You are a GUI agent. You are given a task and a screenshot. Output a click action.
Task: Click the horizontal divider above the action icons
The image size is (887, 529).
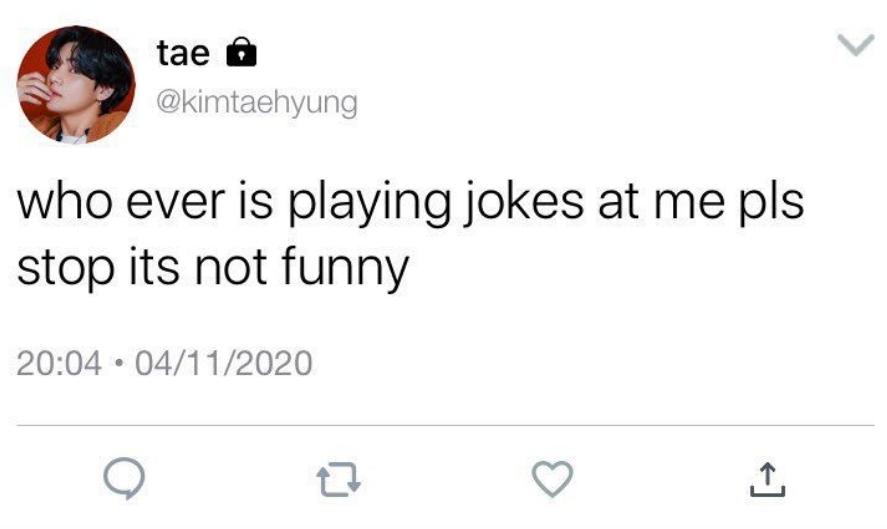(443, 426)
